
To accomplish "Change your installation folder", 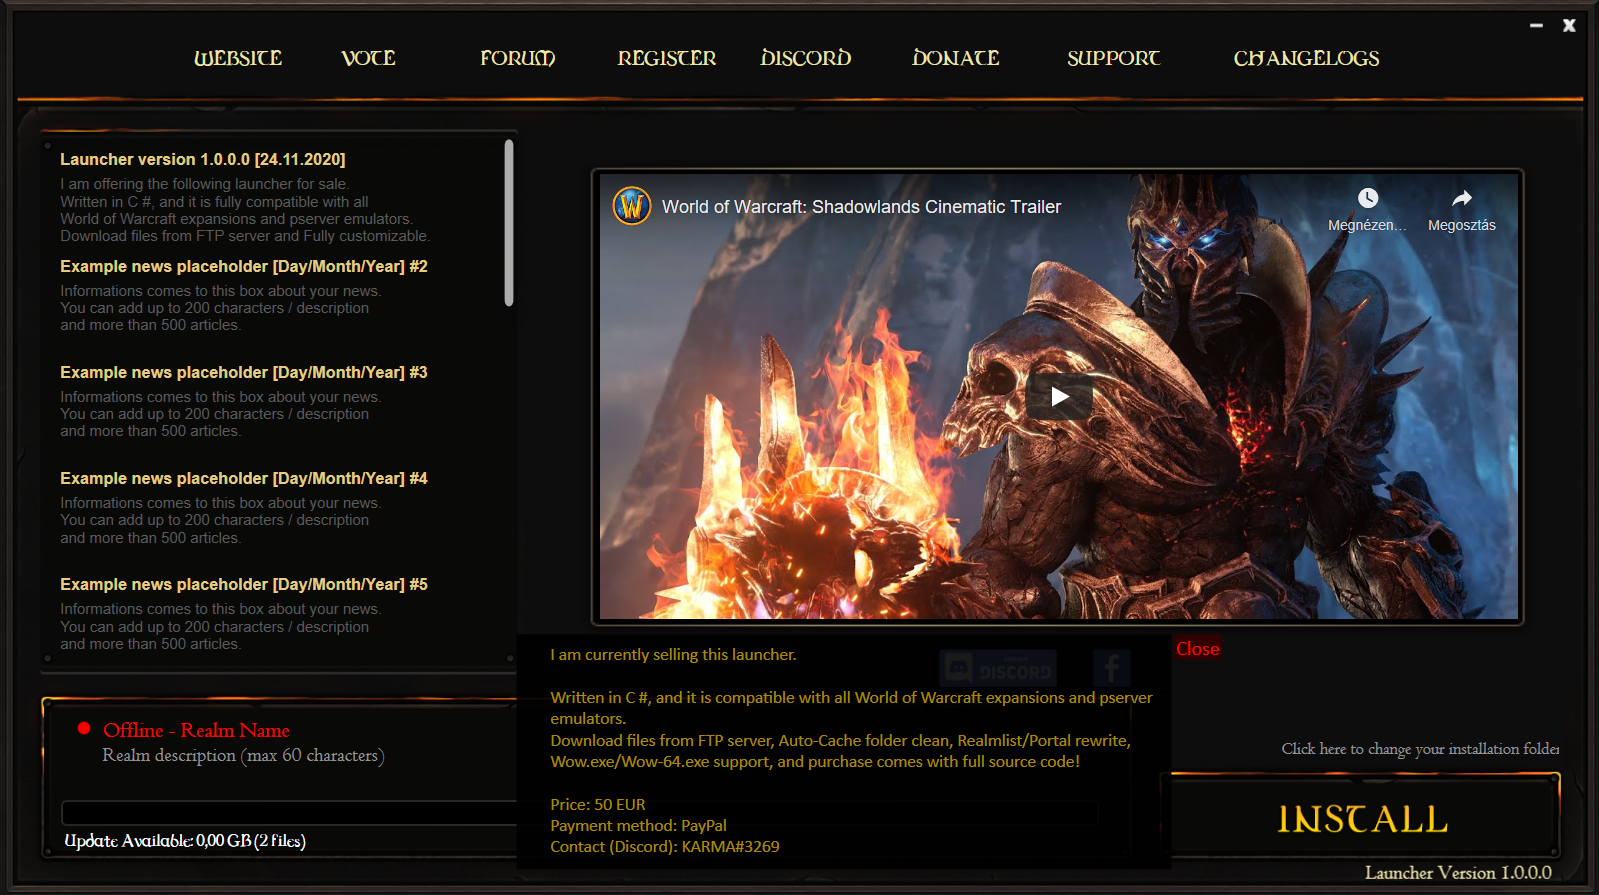I will (1420, 749).
